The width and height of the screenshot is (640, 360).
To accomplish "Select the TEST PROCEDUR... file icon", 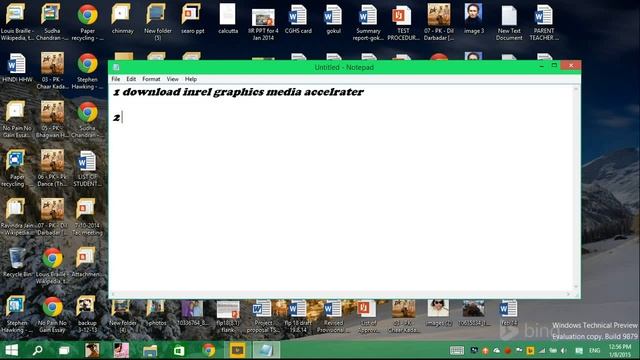I will 403,22.
